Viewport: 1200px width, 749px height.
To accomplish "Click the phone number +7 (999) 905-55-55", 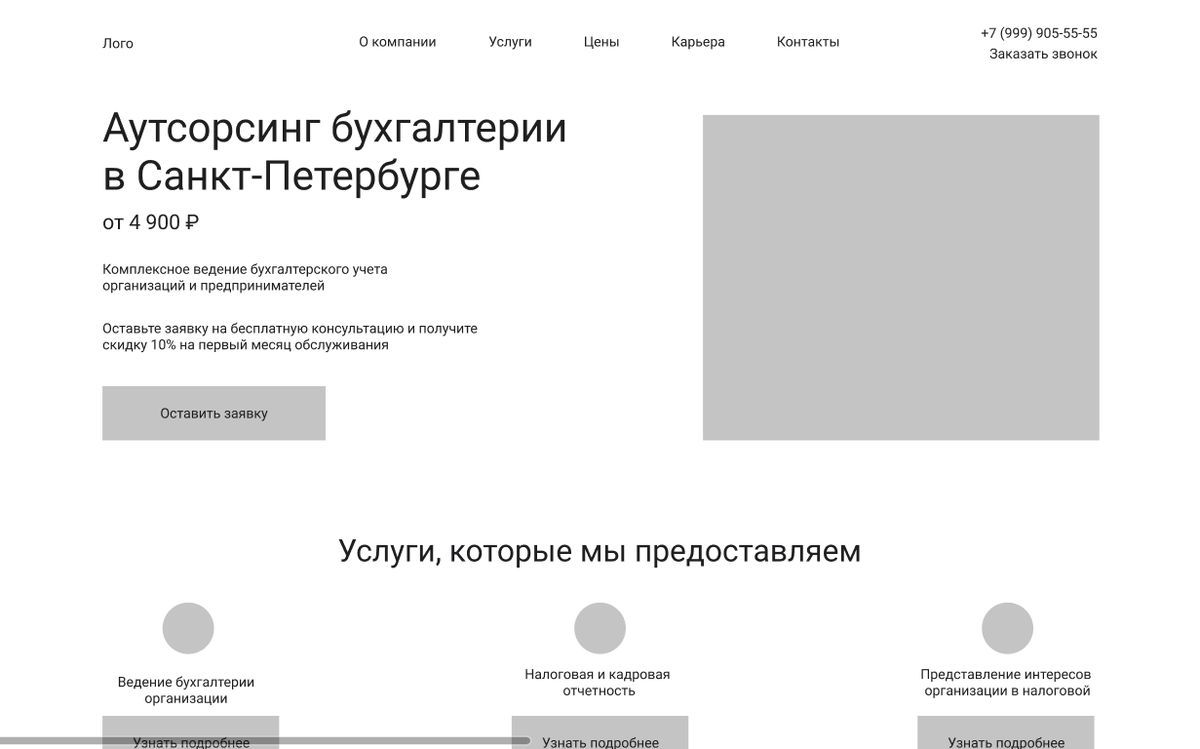I will [x=1039, y=33].
